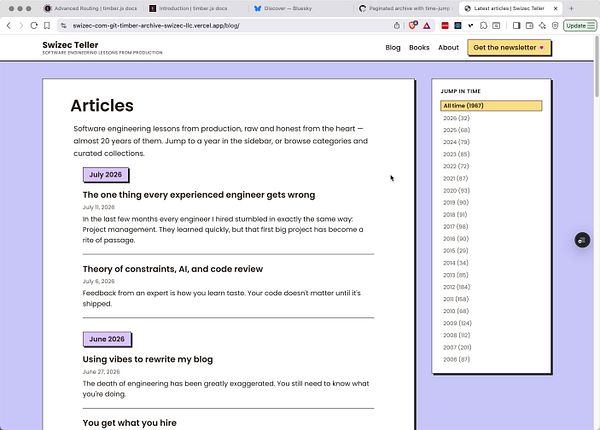
Task: Click the Get the newsletter button
Action: [509, 47]
